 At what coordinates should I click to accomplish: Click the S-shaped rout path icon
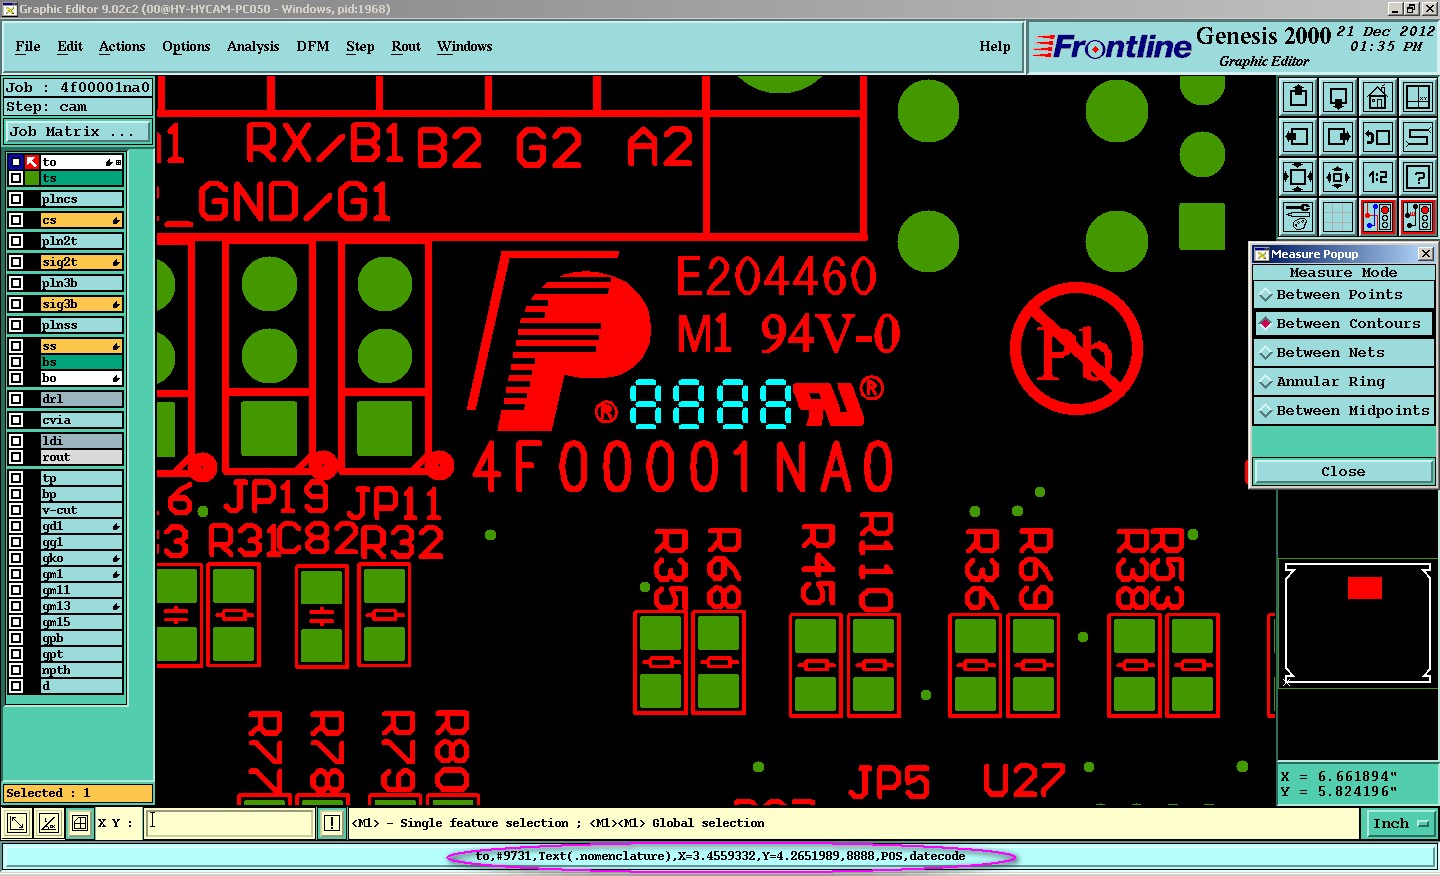pos(1418,137)
